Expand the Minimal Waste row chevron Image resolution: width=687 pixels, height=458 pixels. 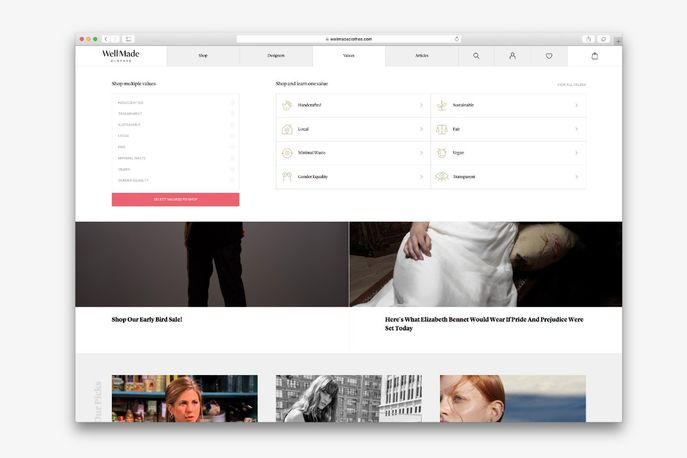[421, 153]
